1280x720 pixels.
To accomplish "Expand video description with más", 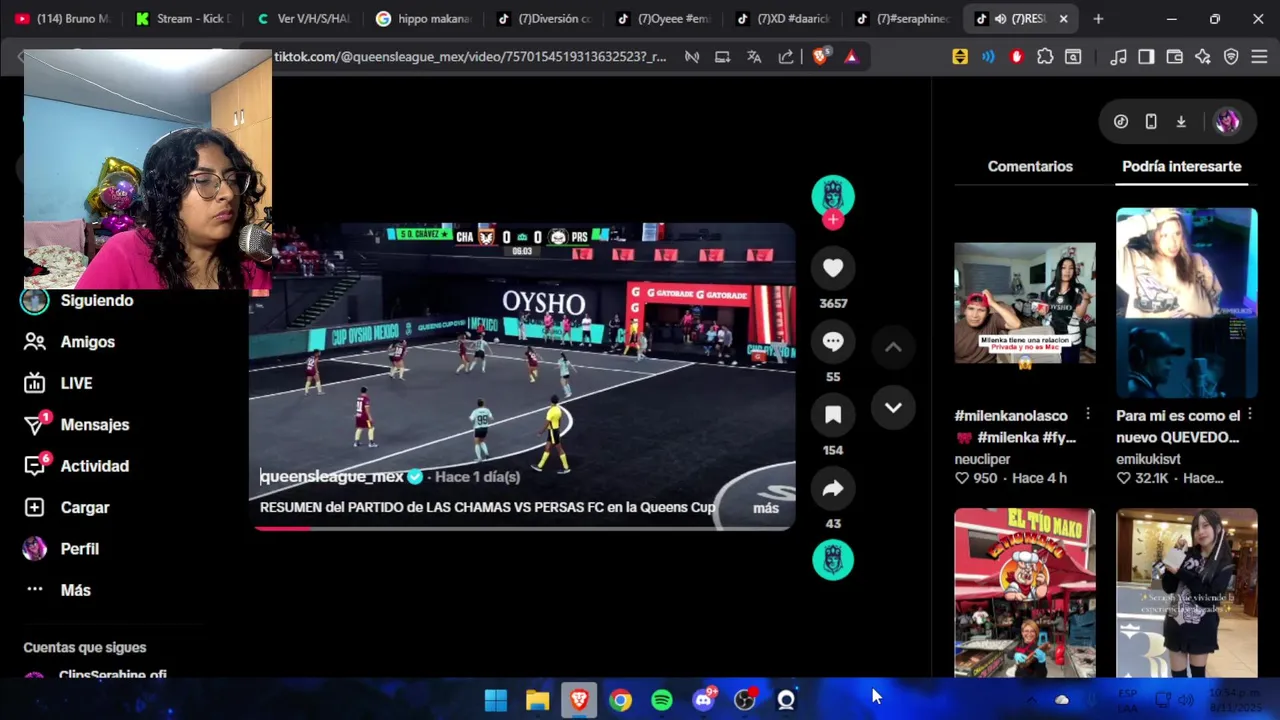I will click(x=766, y=508).
